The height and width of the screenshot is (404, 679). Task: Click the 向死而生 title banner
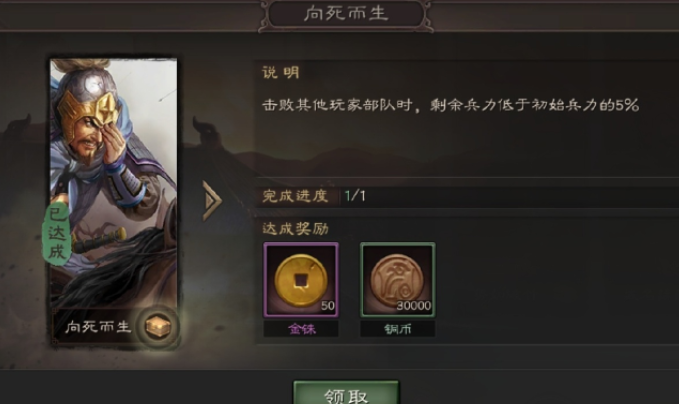346,14
